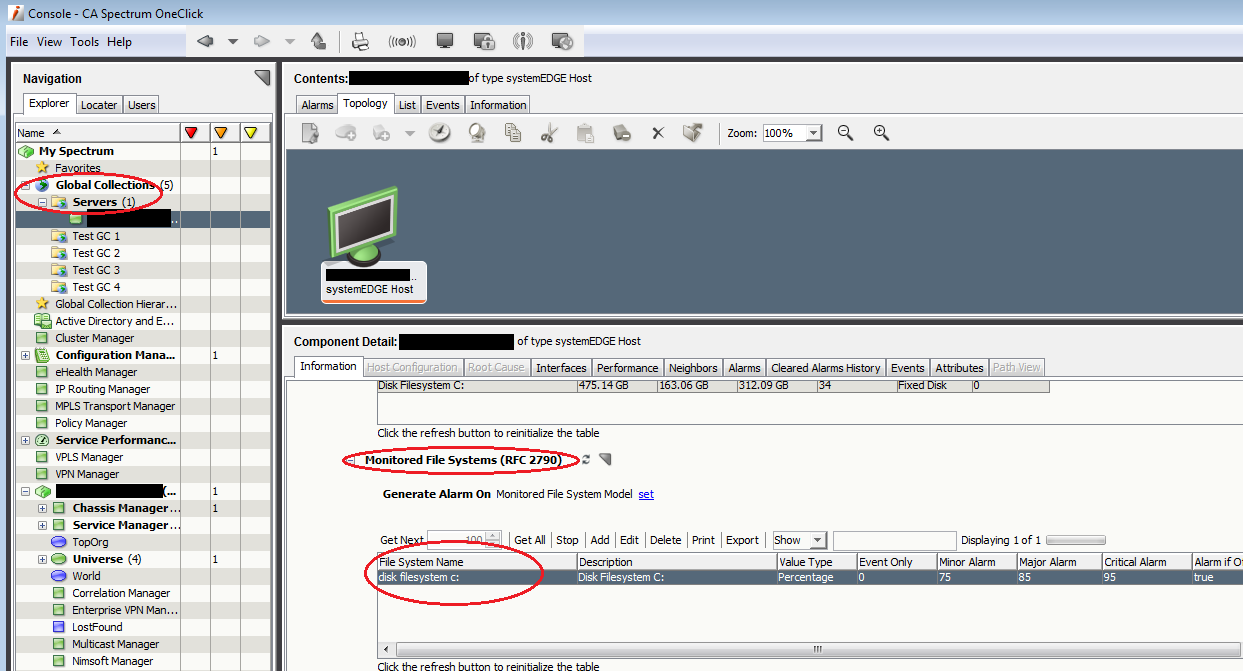Image resolution: width=1243 pixels, height=671 pixels.
Task: Select the systemEDGE Host model in topology
Action: click(x=373, y=244)
